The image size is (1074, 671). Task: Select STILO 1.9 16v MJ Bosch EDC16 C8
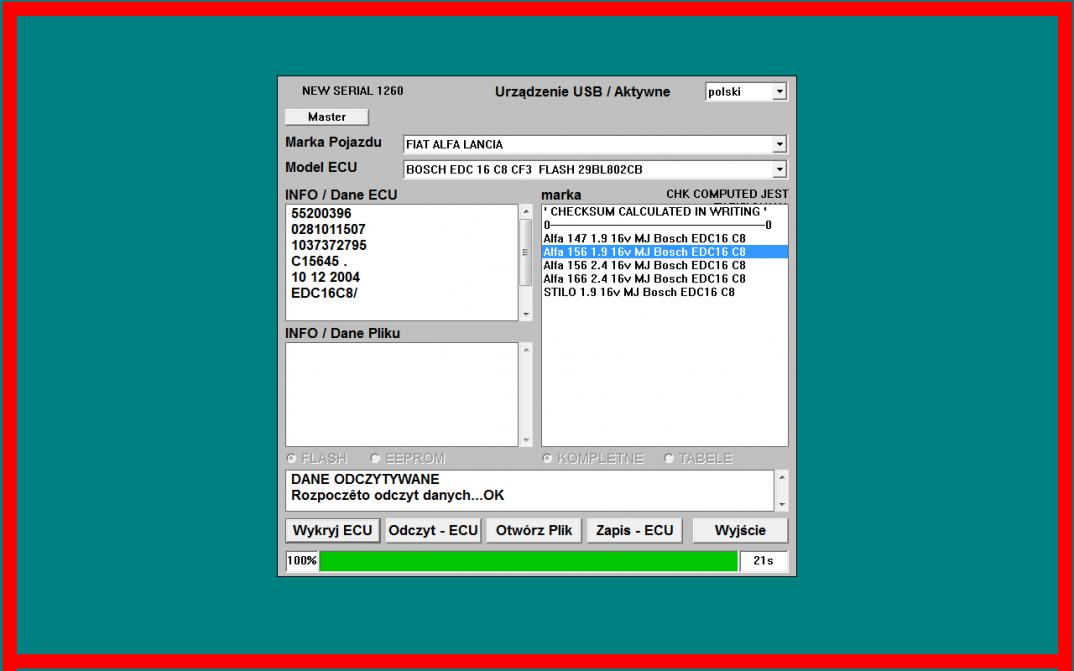pos(664,292)
